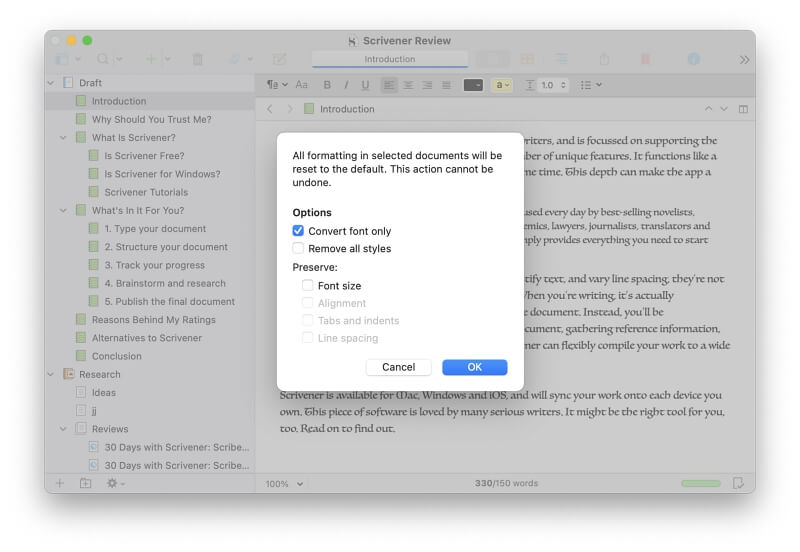Viewport: 800px width, 552px height.
Task: Open the Aa fonts panel
Action: point(302,85)
